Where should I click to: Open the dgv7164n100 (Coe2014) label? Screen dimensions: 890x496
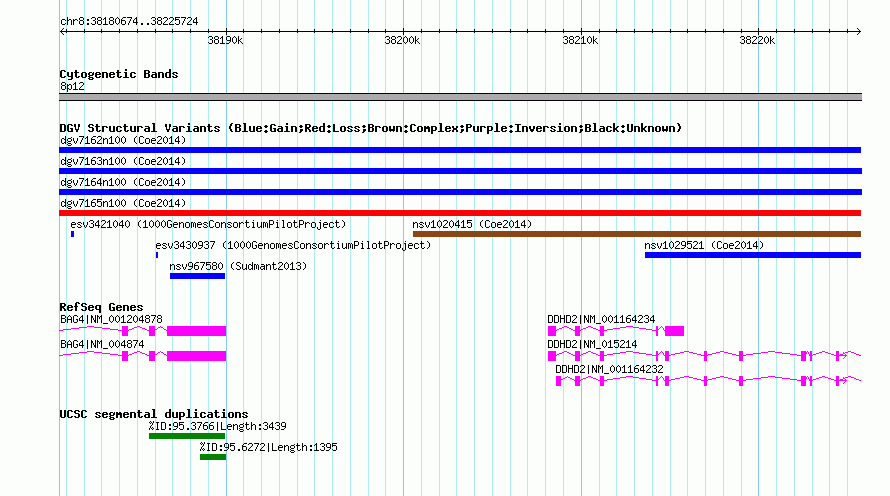[123, 182]
